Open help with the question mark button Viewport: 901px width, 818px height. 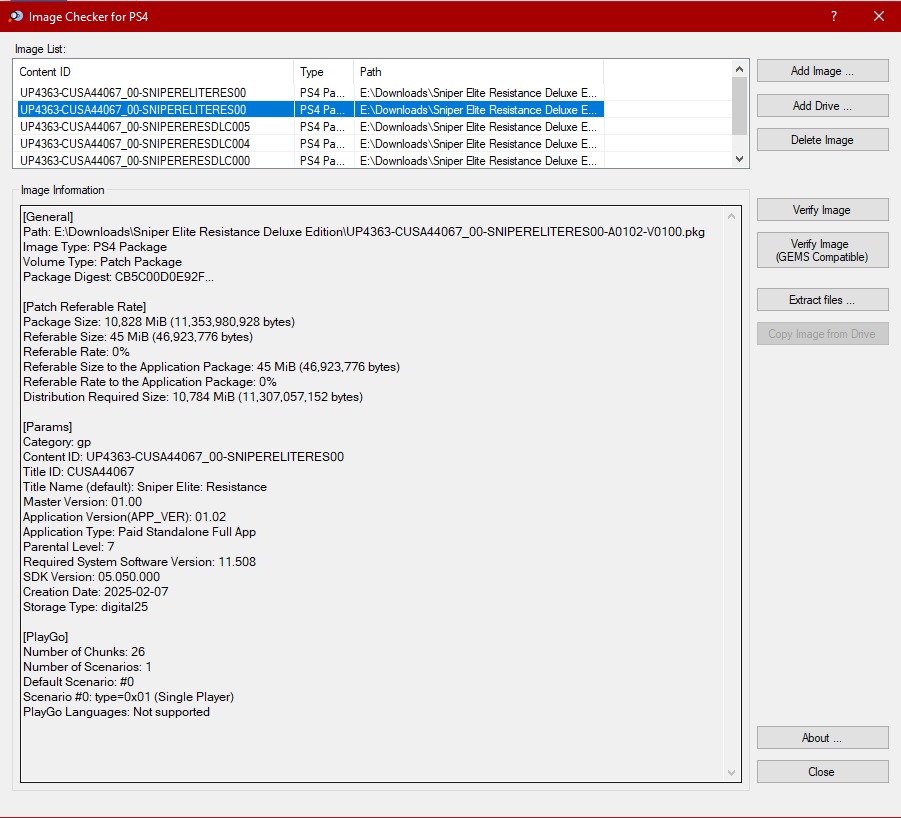(834, 16)
